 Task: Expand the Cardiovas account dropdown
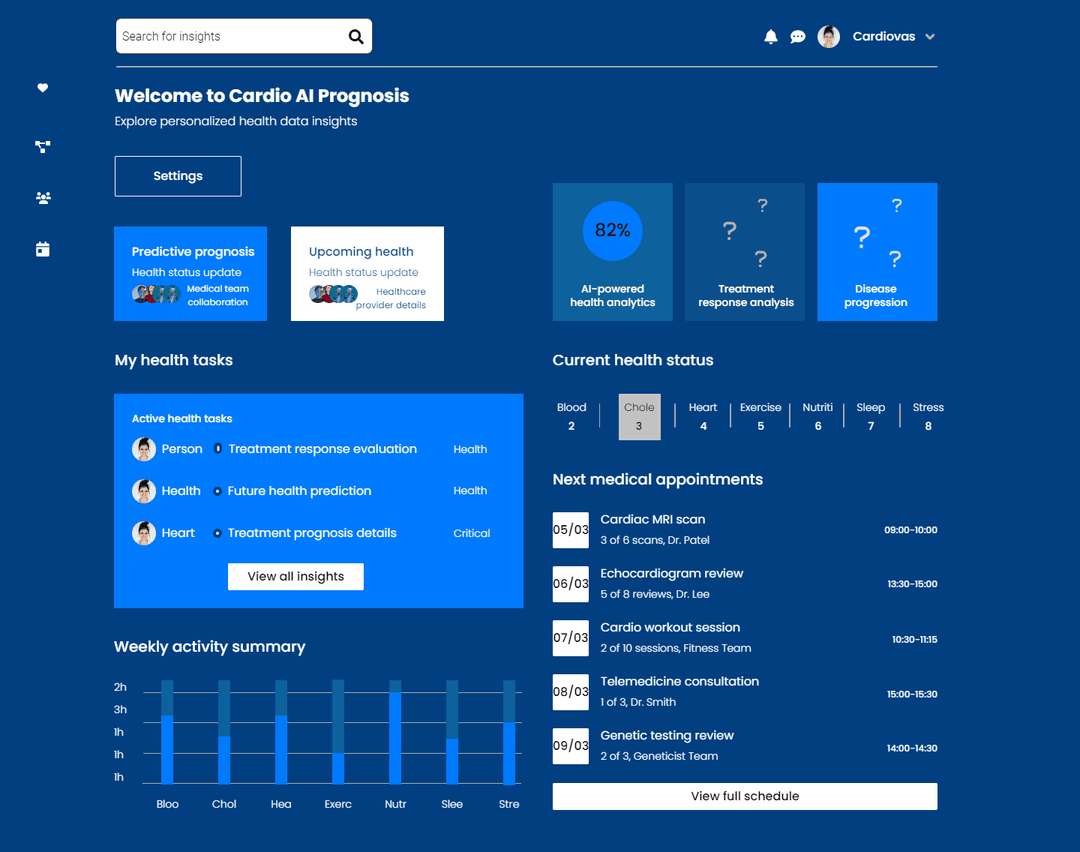click(x=930, y=37)
